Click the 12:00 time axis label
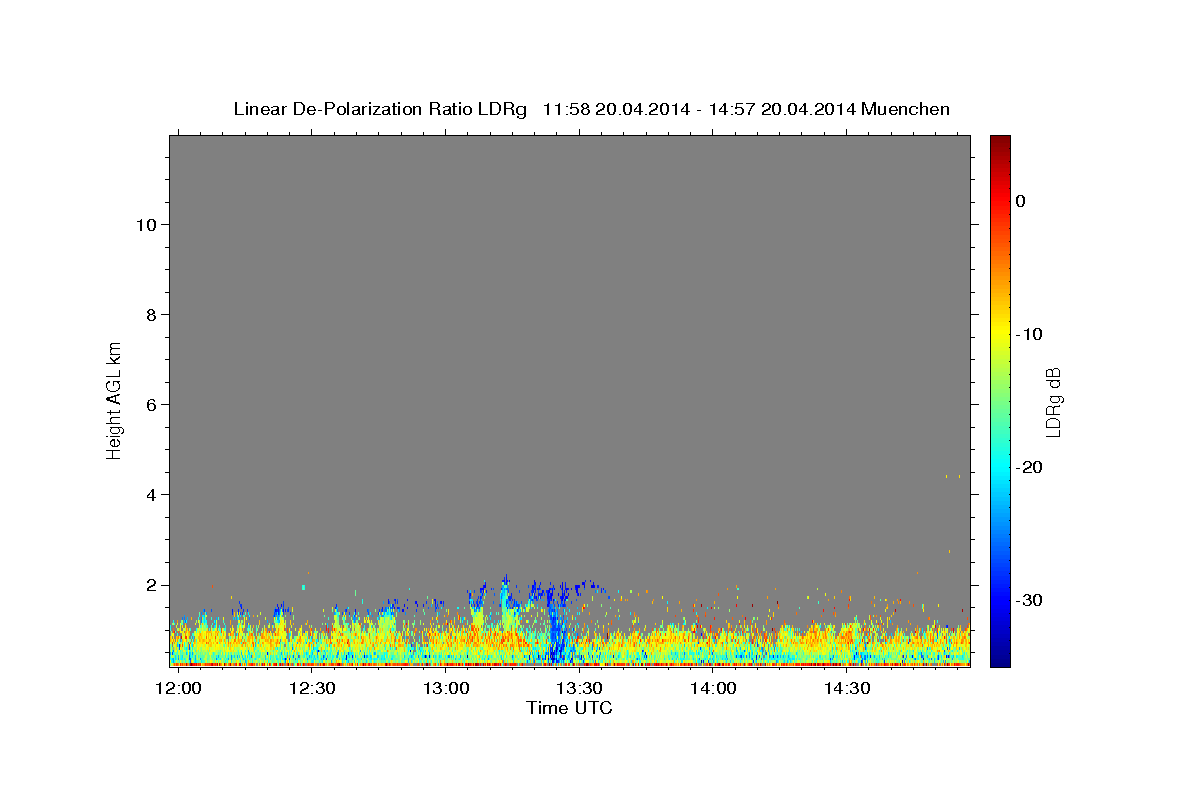The image size is (1200, 800). point(179,688)
